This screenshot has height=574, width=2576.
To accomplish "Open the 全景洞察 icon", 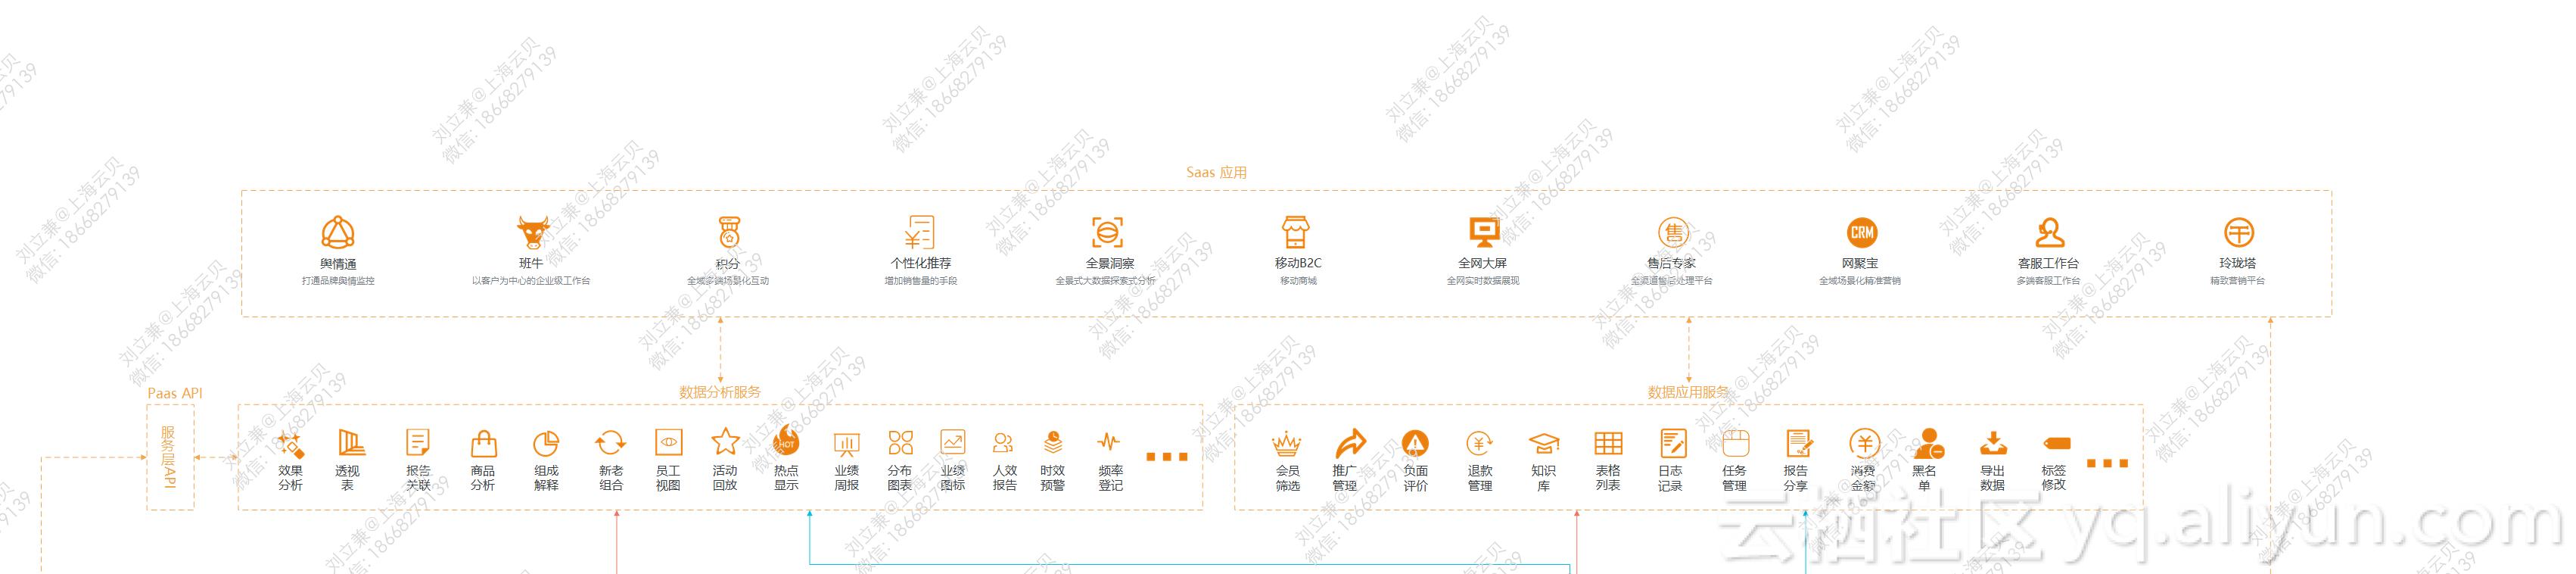I will coord(1108,233).
